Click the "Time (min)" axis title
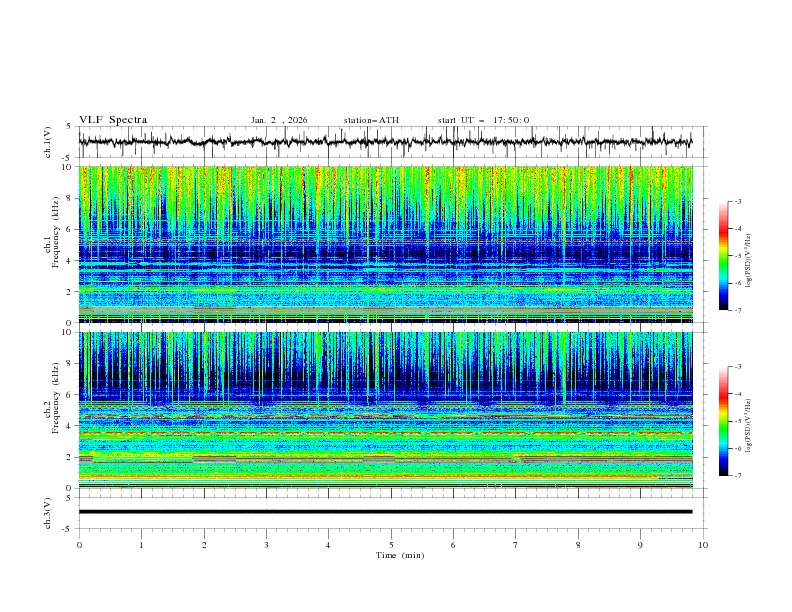Image resolution: width=792 pixels, height=612 pixels. (x=400, y=555)
